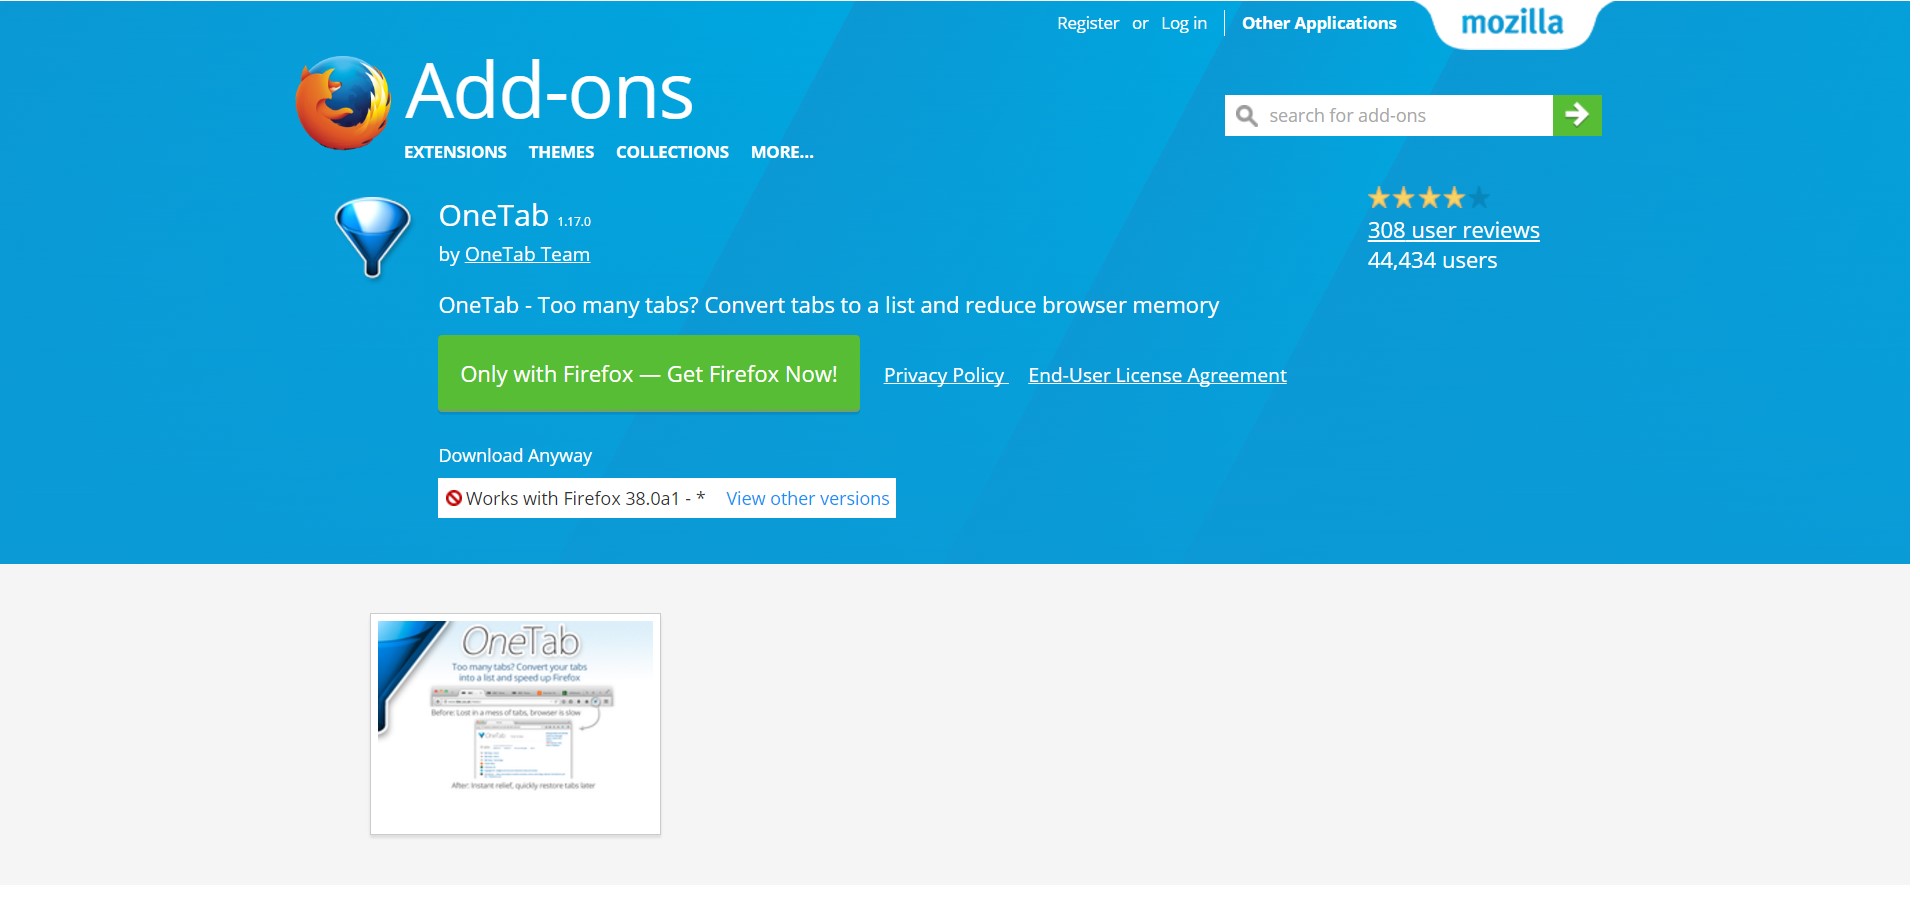Screen dimensions: 1920x919
Task: Open the More... menu
Action: pyautogui.click(x=782, y=152)
